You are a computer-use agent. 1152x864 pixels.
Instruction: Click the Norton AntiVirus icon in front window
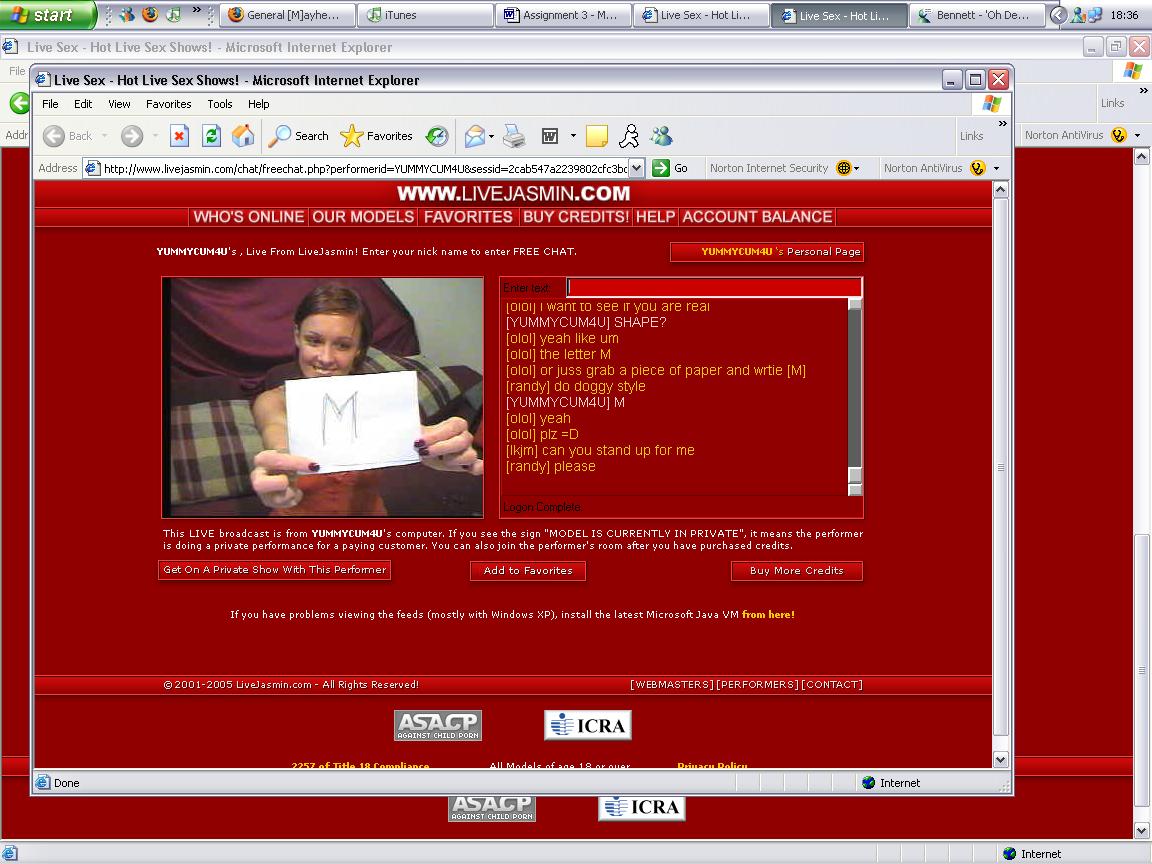978,168
